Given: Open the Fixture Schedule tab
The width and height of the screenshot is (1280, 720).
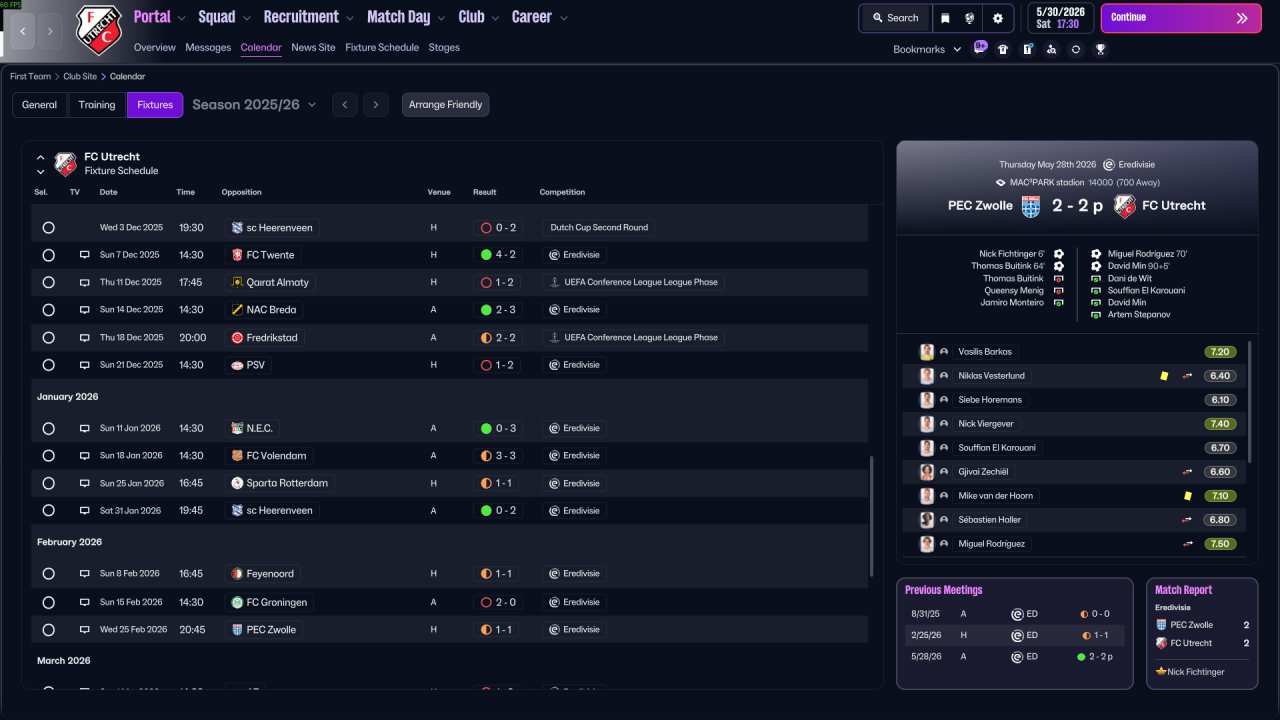Looking at the screenshot, I should coord(382,47).
